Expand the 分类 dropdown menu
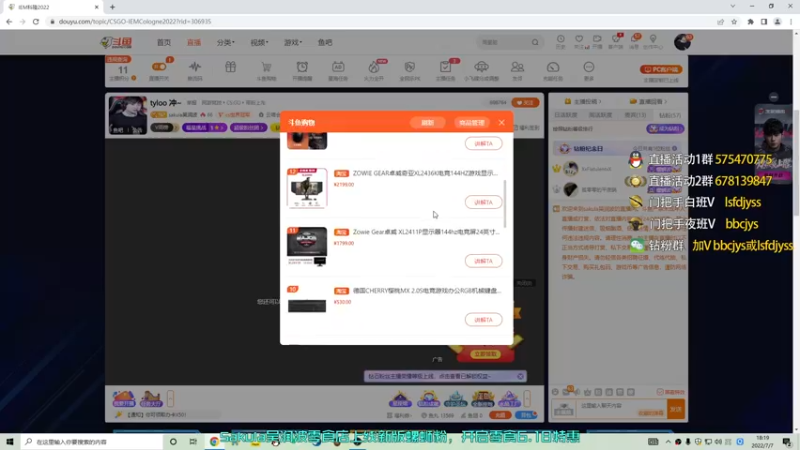800x450 pixels. (x=226, y=42)
